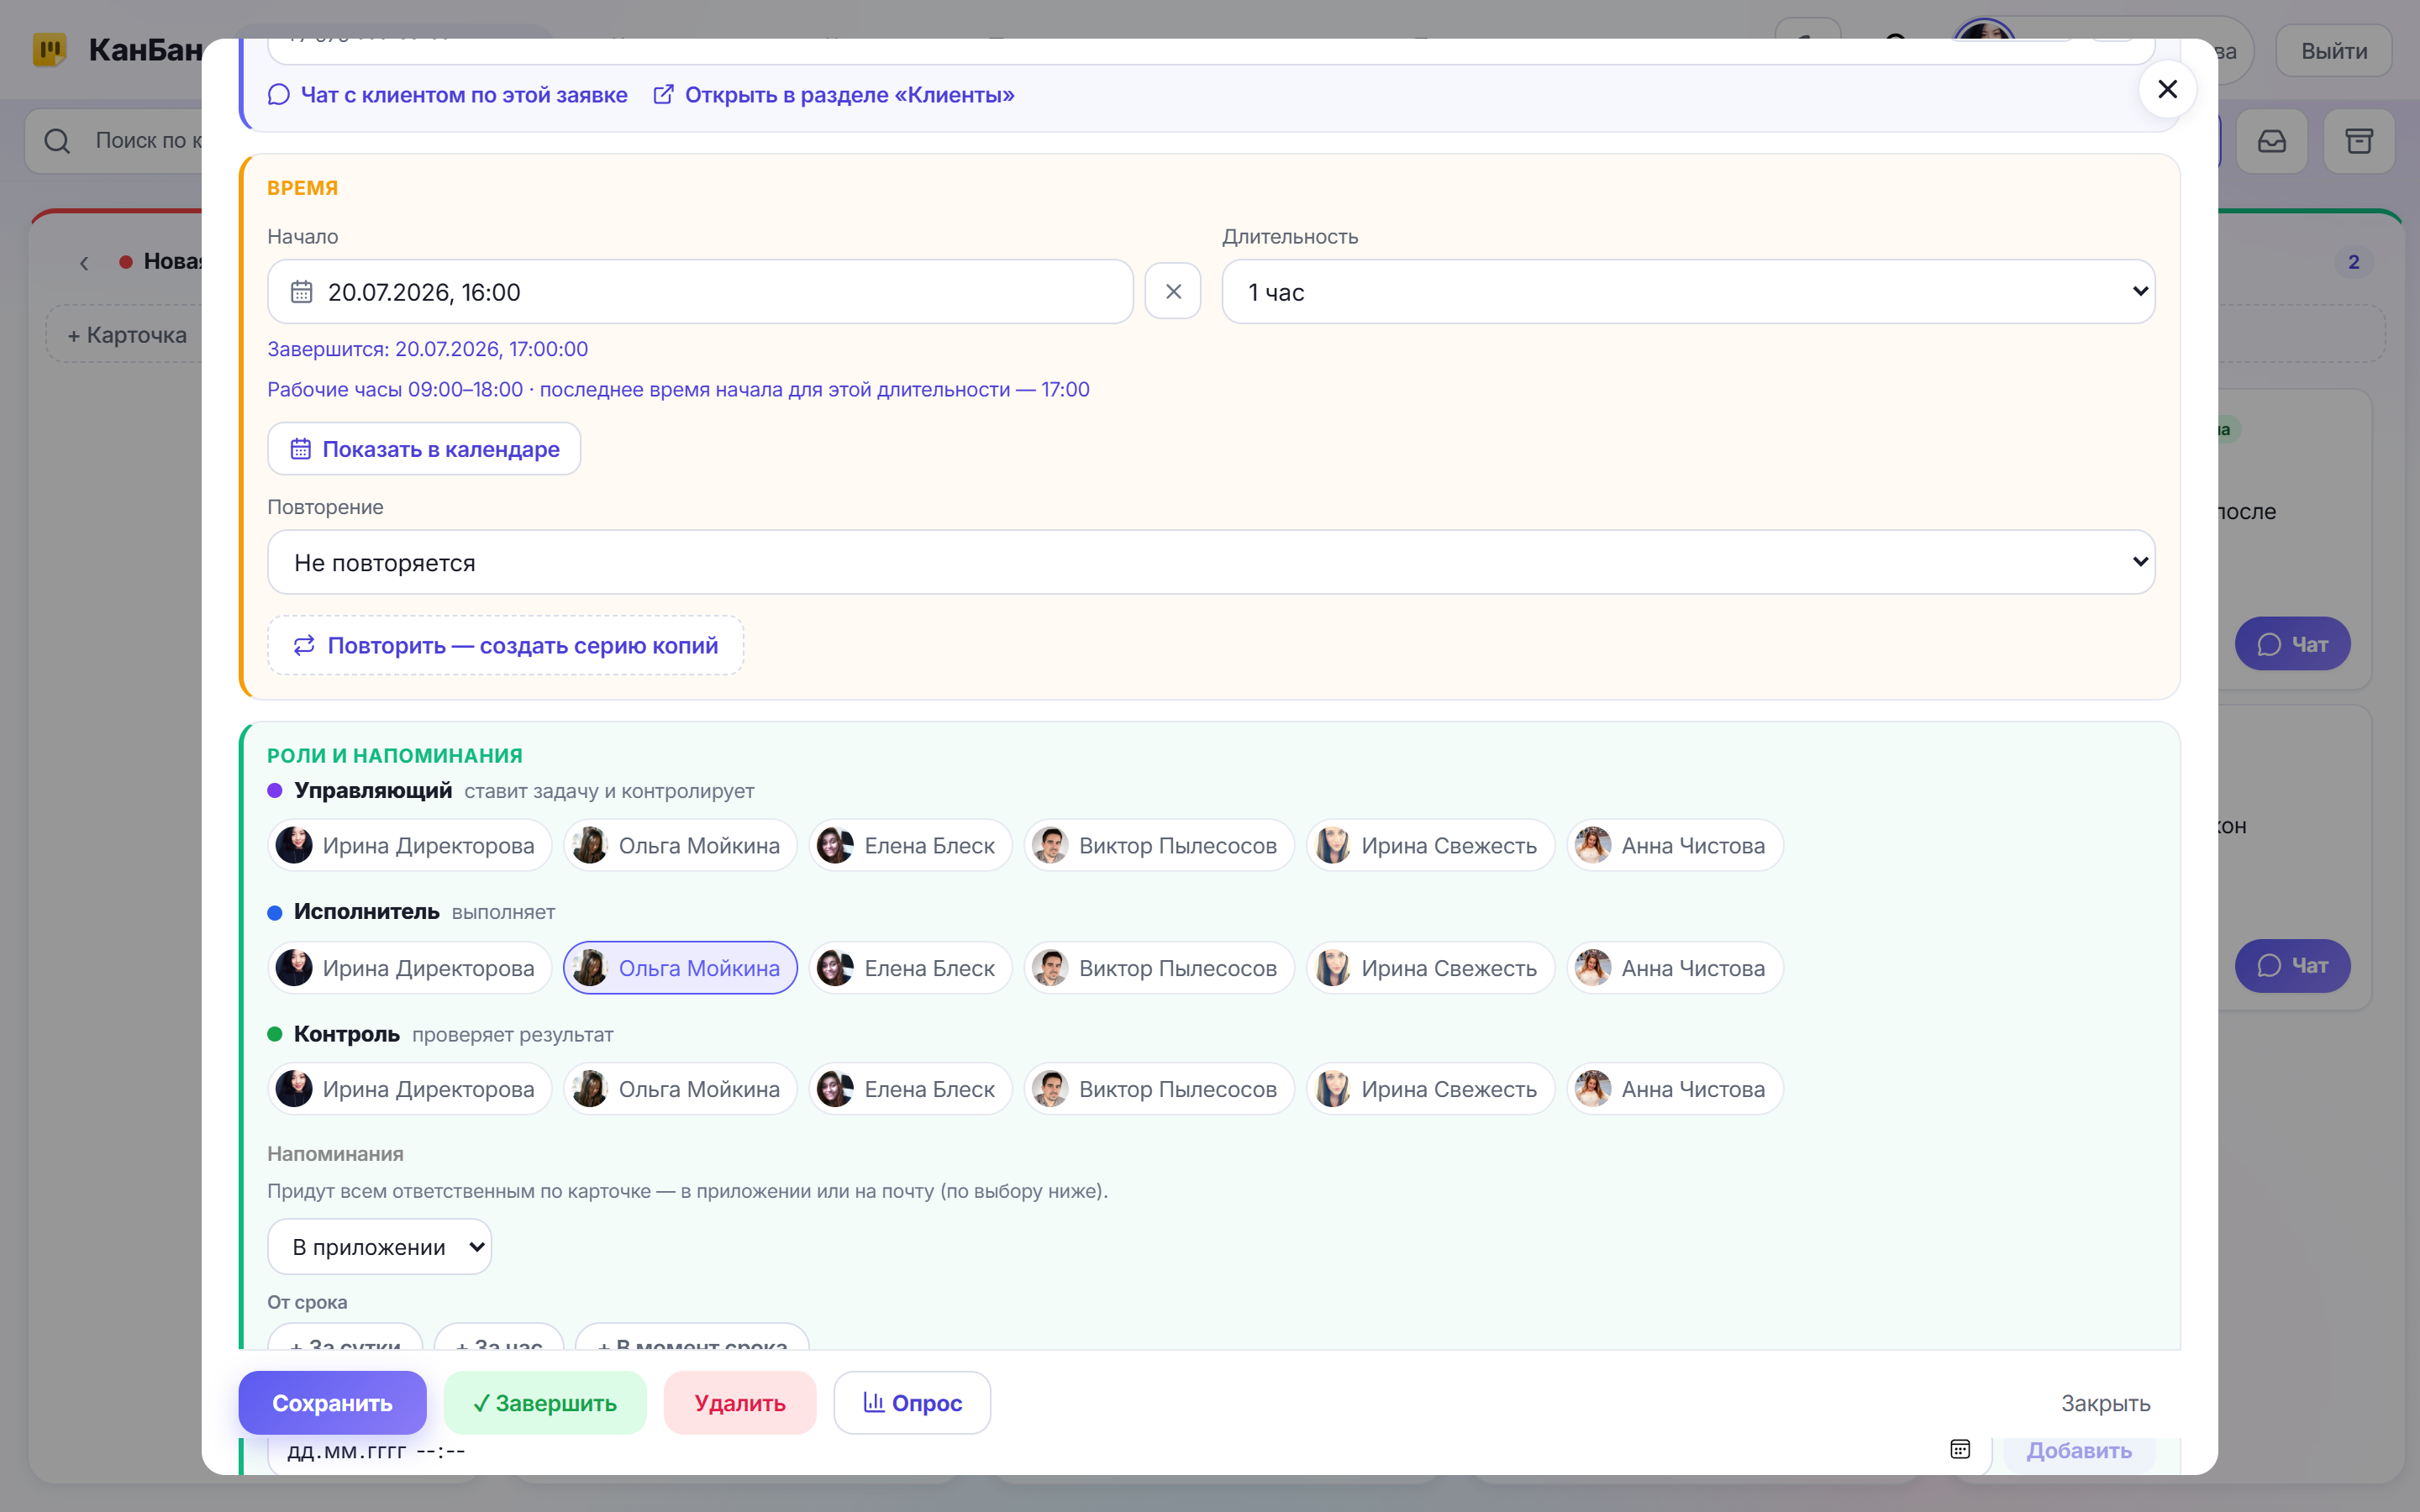This screenshot has height=1512, width=2420.
Task: Open the card in the «Клиенты» section
Action: (x=834, y=95)
